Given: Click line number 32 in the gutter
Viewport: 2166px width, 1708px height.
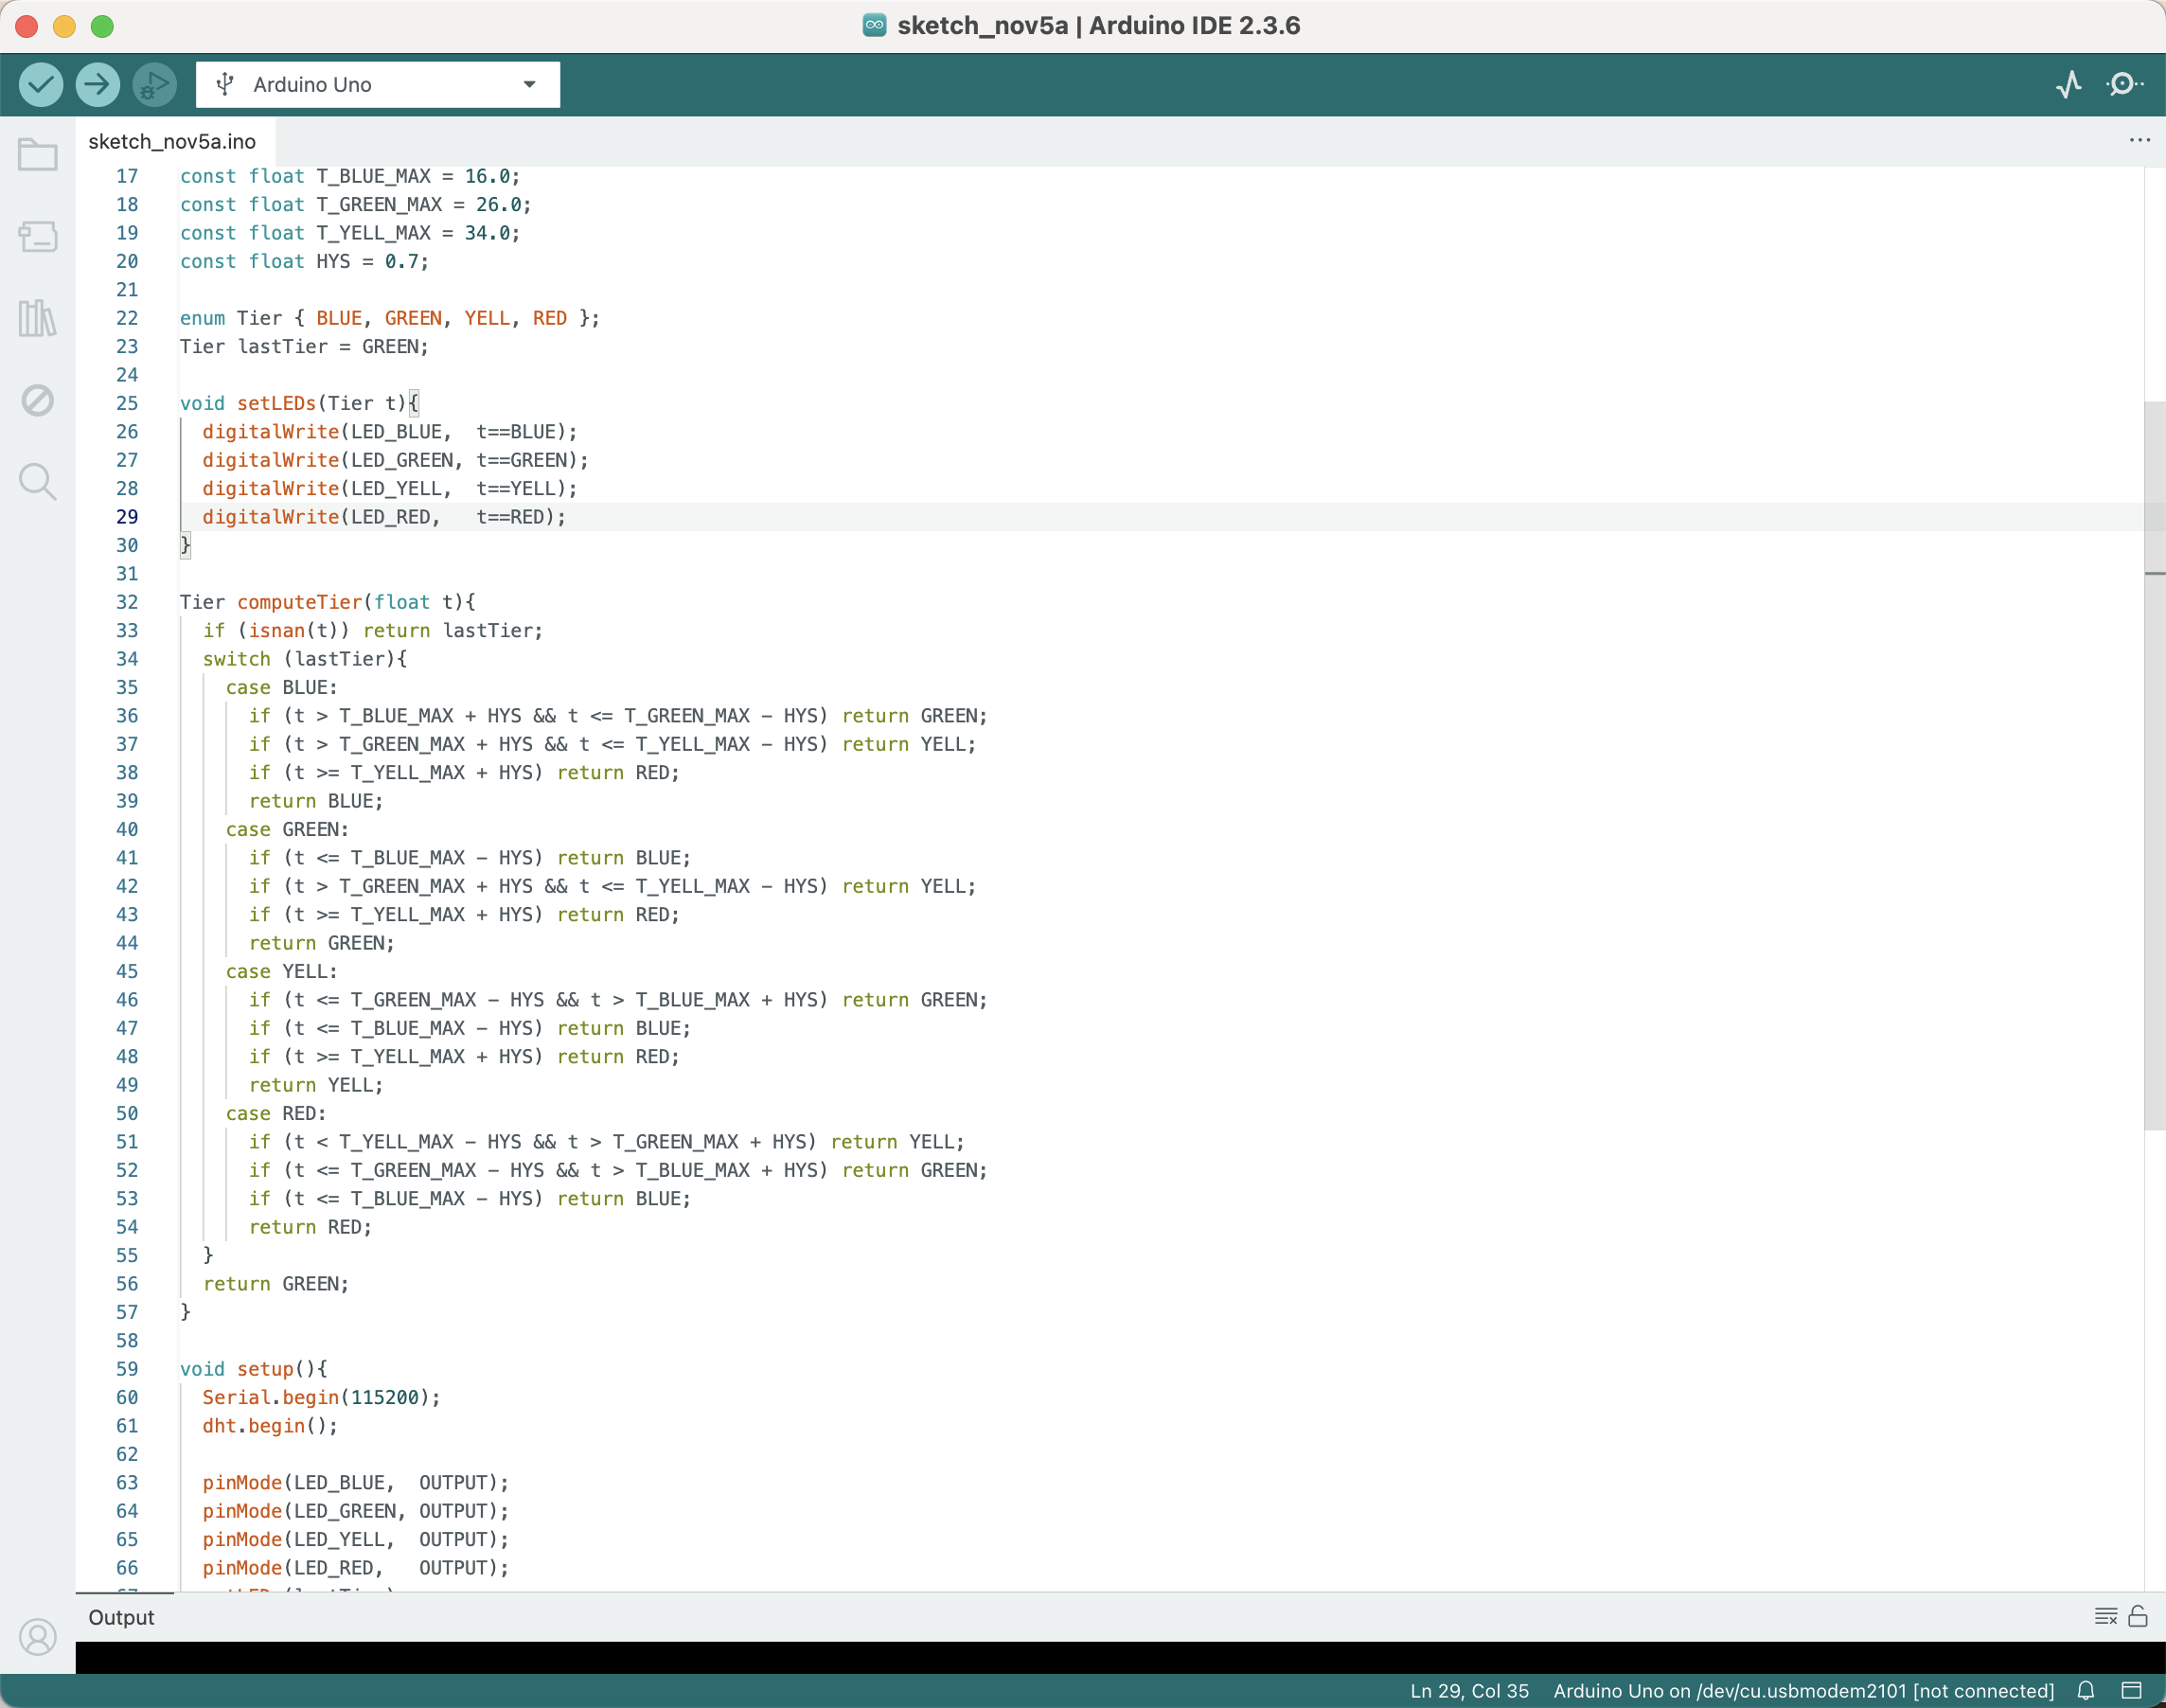Looking at the screenshot, I should [x=127, y=603].
